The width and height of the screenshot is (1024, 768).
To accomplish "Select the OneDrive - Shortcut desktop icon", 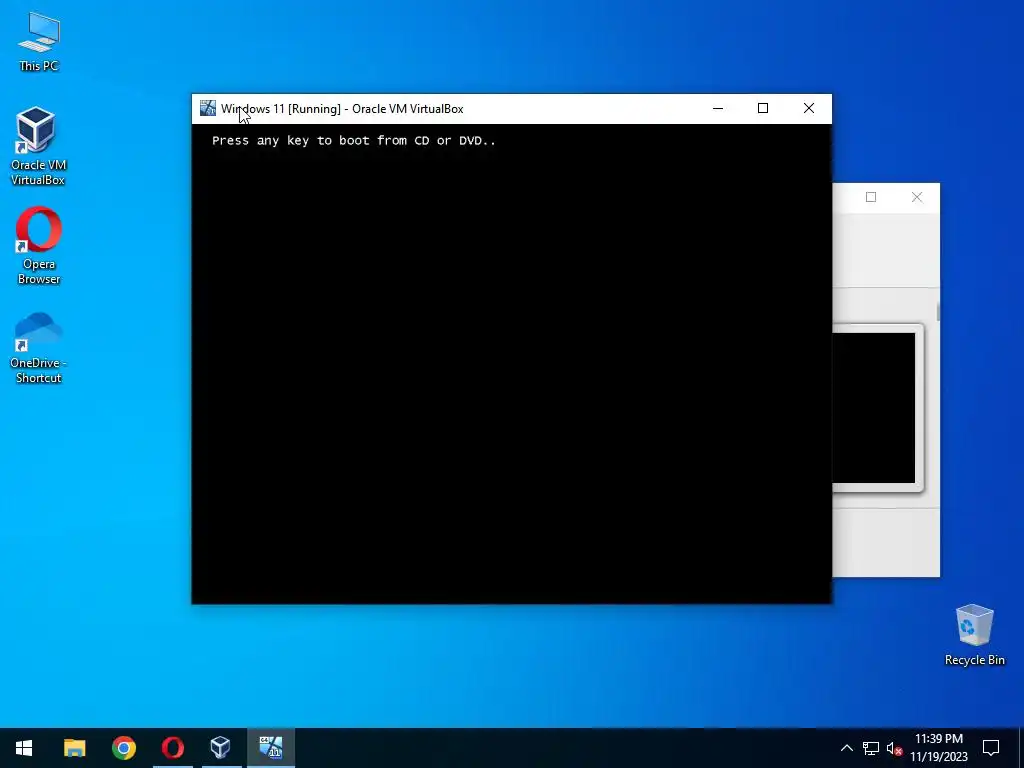I will point(38,347).
